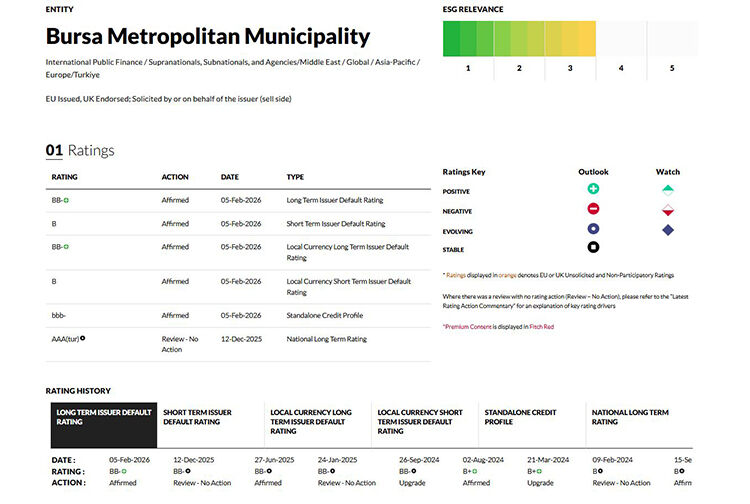Click the DATE column header
The image size is (750, 504).
coord(230,177)
